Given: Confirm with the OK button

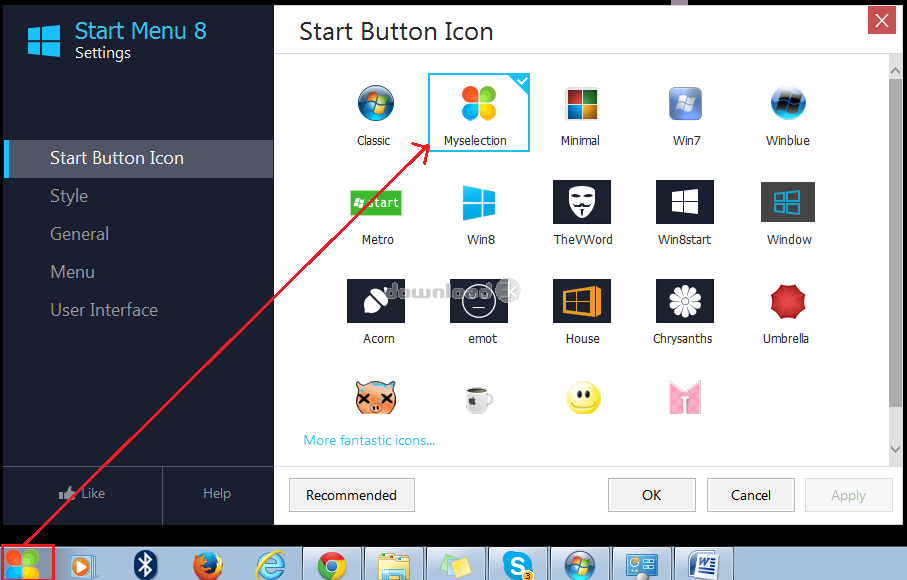Looking at the screenshot, I should pyautogui.click(x=651, y=495).
